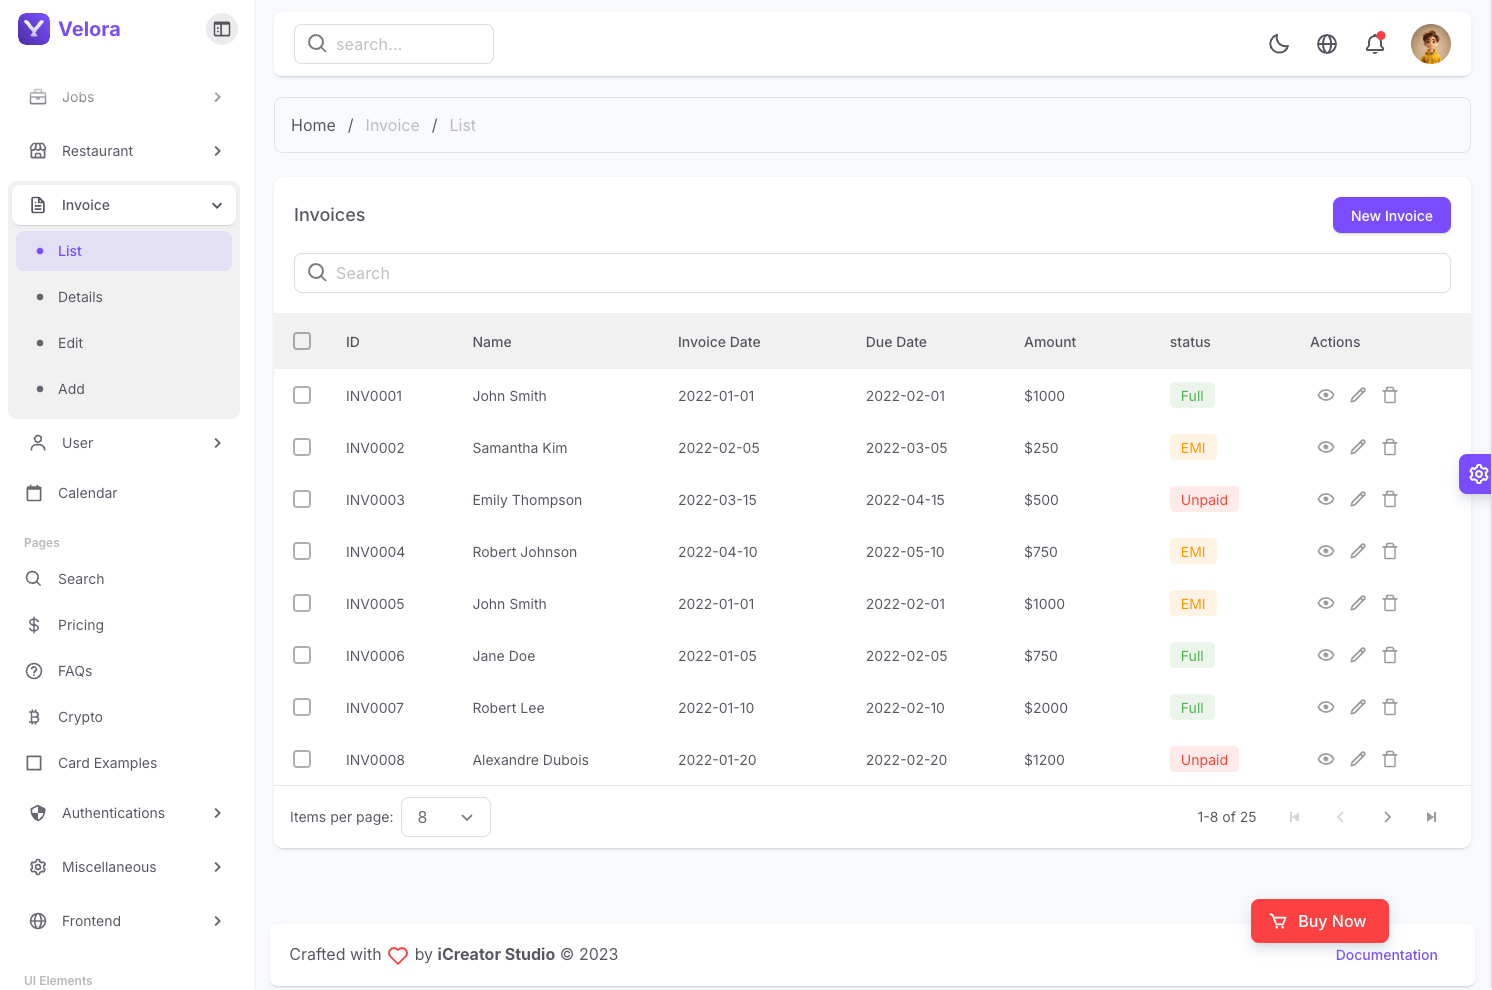Edit invoice INV0002 with pencil icon
The height and width of the screenshot is (990, 1492).
pyautogui.click(x=1358, y=447)
